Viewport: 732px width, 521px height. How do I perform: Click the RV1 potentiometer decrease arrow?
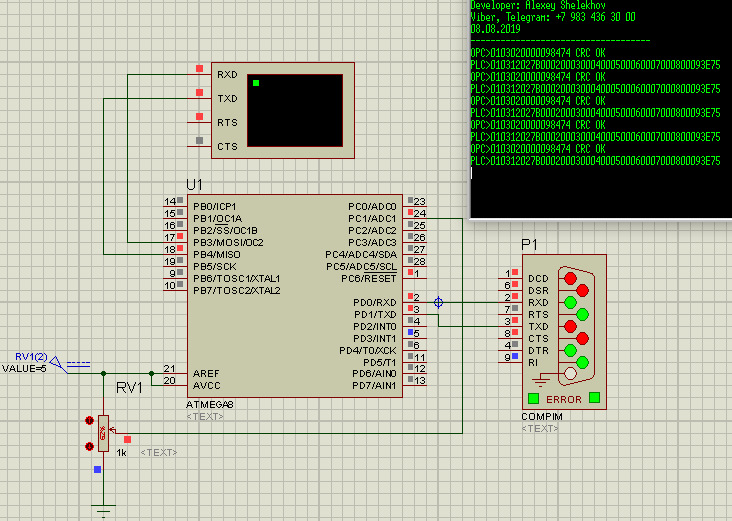tap(90, 447)
